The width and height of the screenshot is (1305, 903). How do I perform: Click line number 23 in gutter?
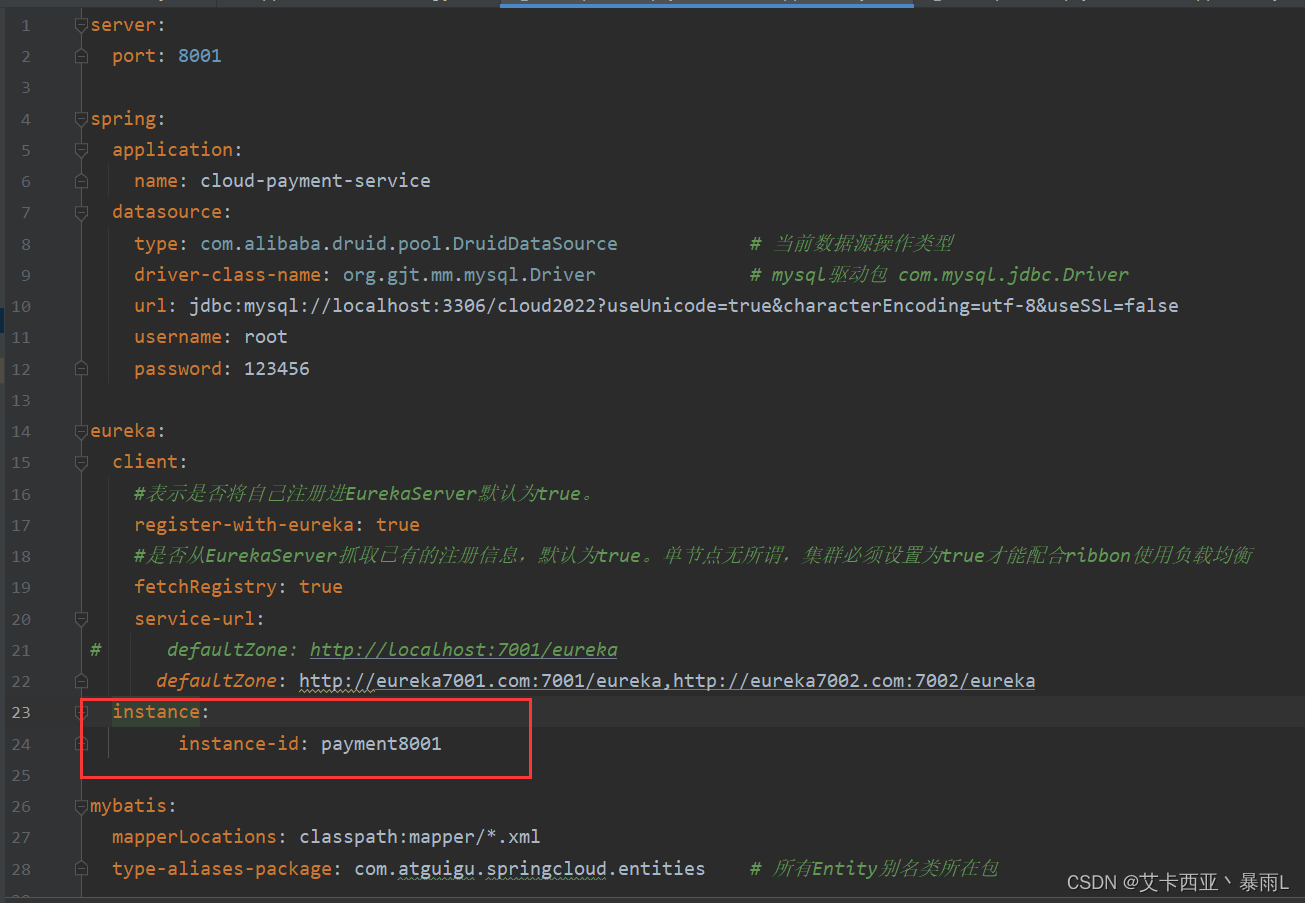coord(21,712)
